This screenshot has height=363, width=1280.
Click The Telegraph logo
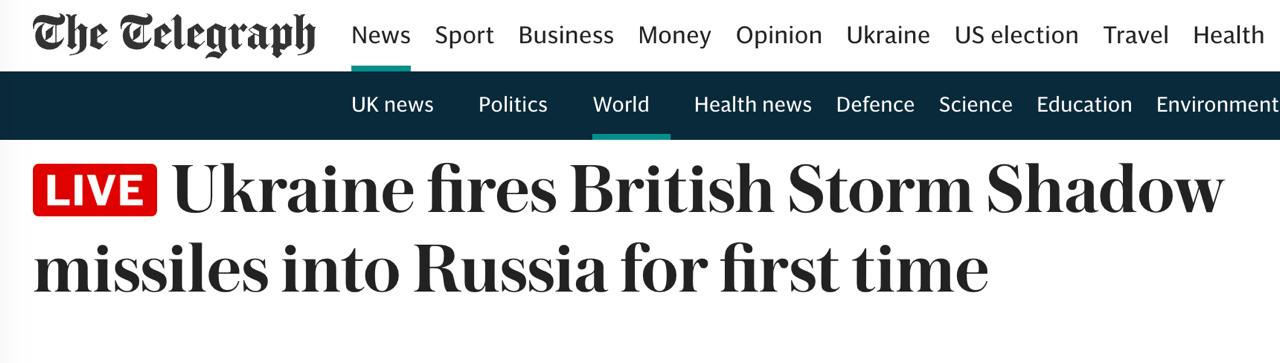pyautogui.click(x=174, y=36)
